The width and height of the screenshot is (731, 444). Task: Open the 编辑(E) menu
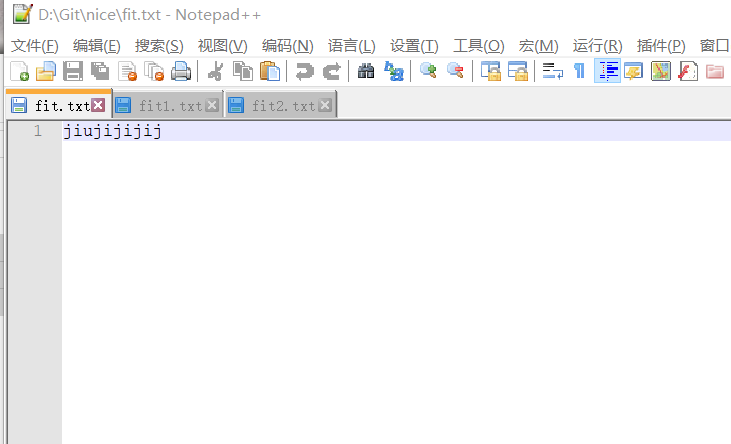pyautogui.click(x=97, y=46)
